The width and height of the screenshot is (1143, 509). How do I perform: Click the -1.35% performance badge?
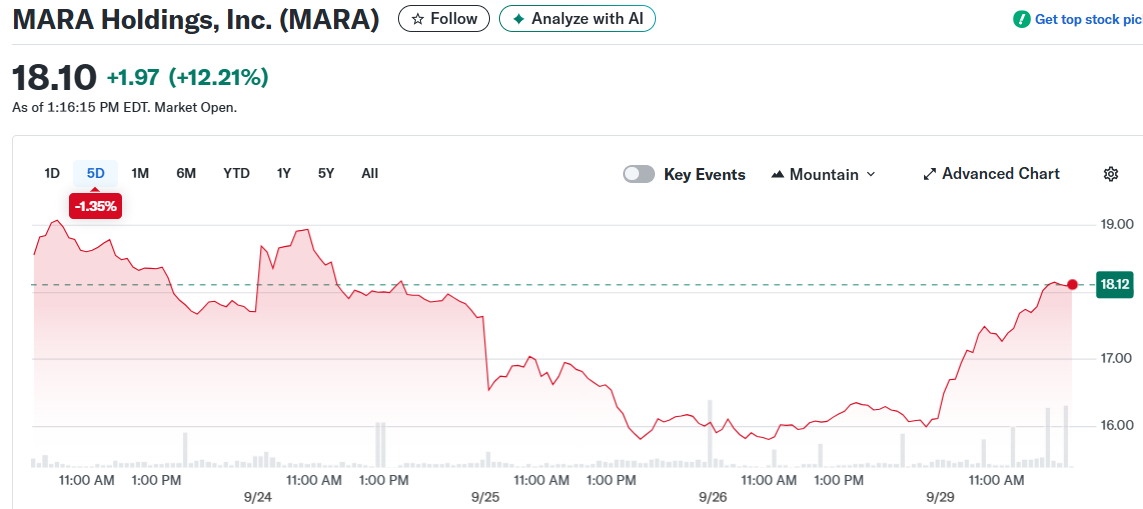click(x=95, y=206)
